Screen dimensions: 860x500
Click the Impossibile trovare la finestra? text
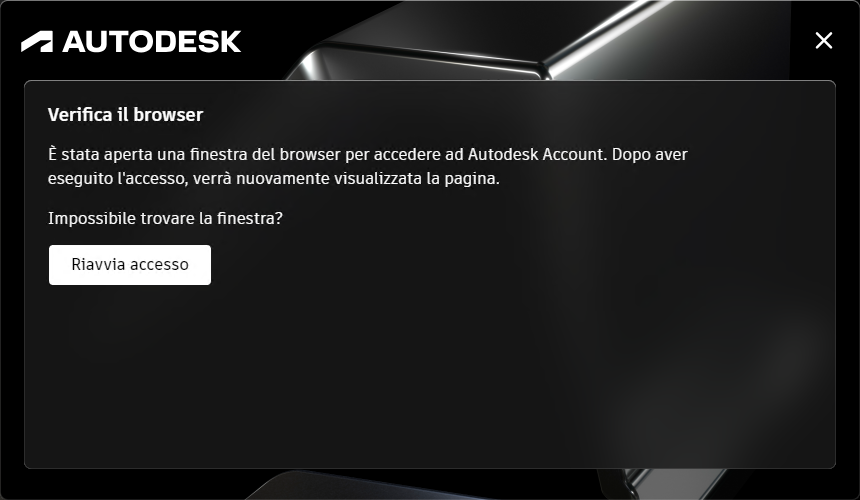165,218
